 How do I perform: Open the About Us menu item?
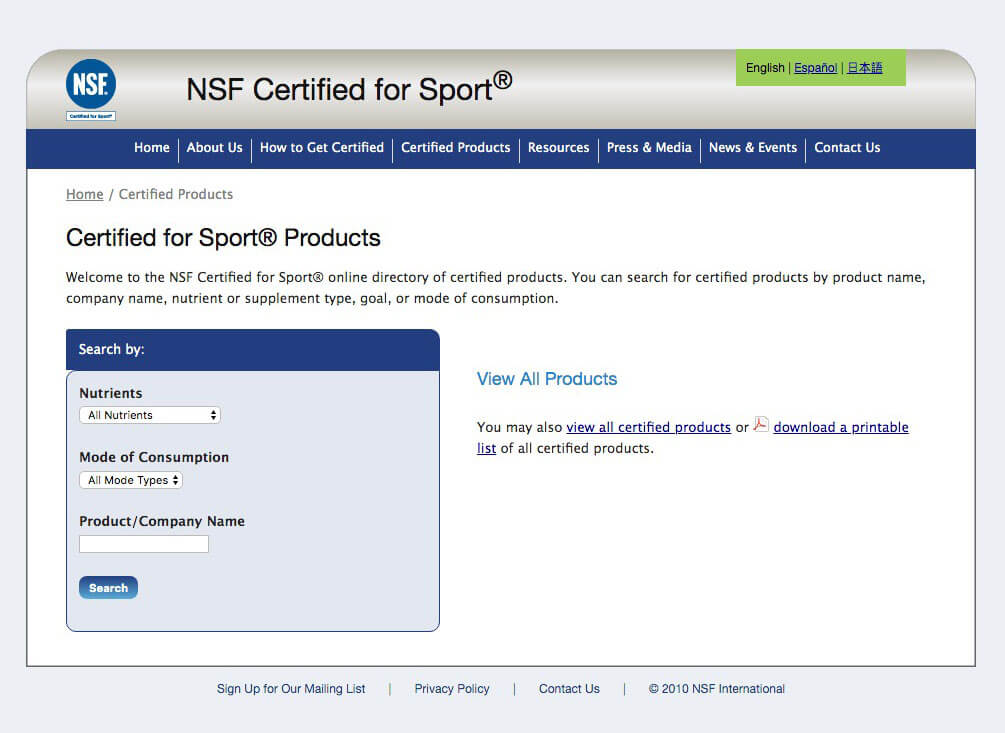tap(215, 147)
